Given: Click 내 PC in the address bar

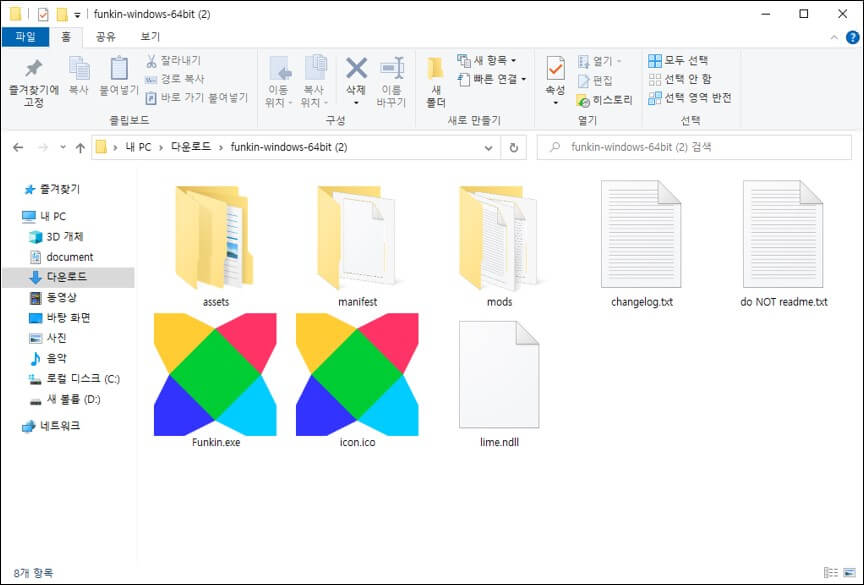Looking at the screenshot, I should 138,147.
